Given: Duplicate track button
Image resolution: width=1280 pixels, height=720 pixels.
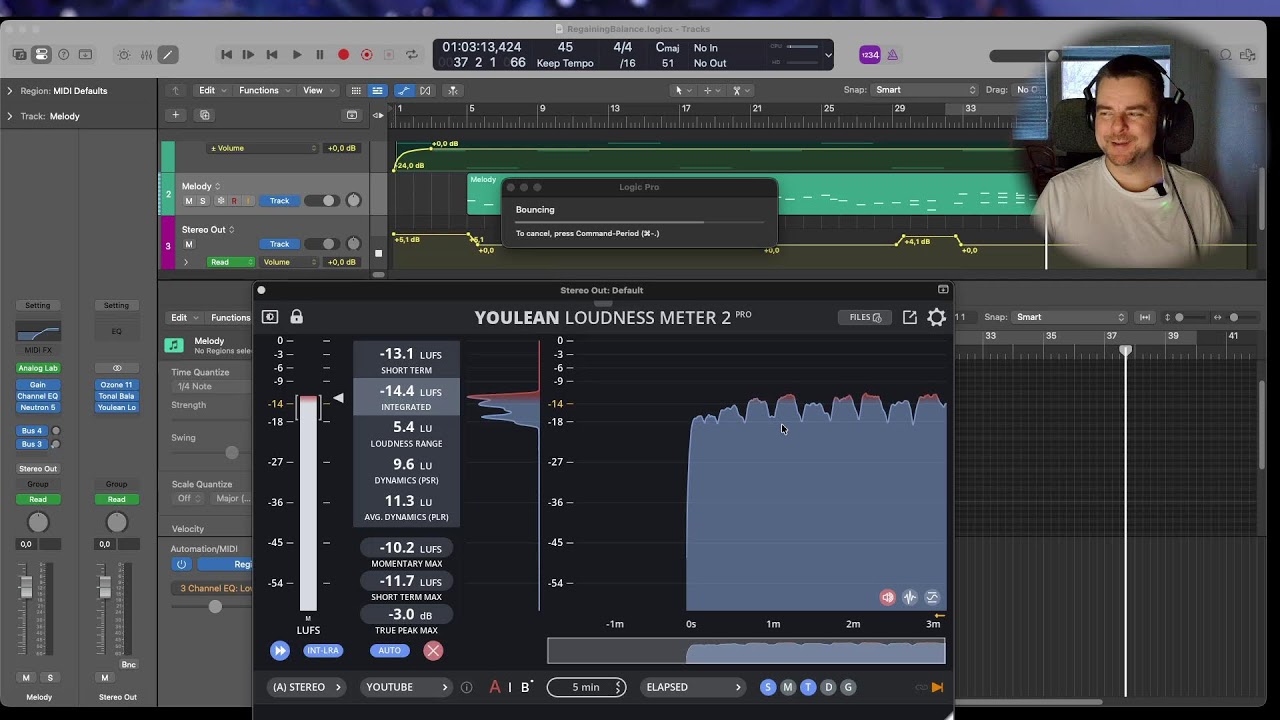Looking at the screenshot, I should point(205,115).
